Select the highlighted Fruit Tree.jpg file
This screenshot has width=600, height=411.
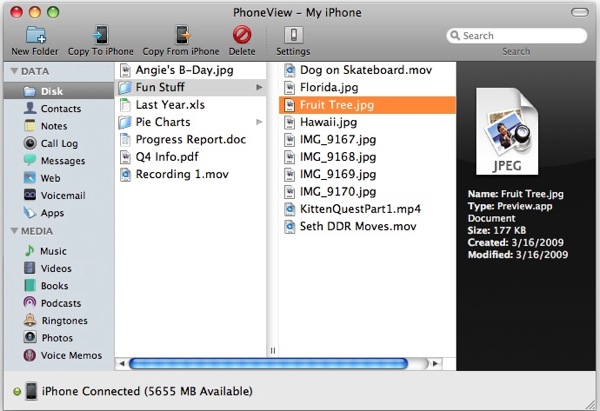tap(367, 105)
